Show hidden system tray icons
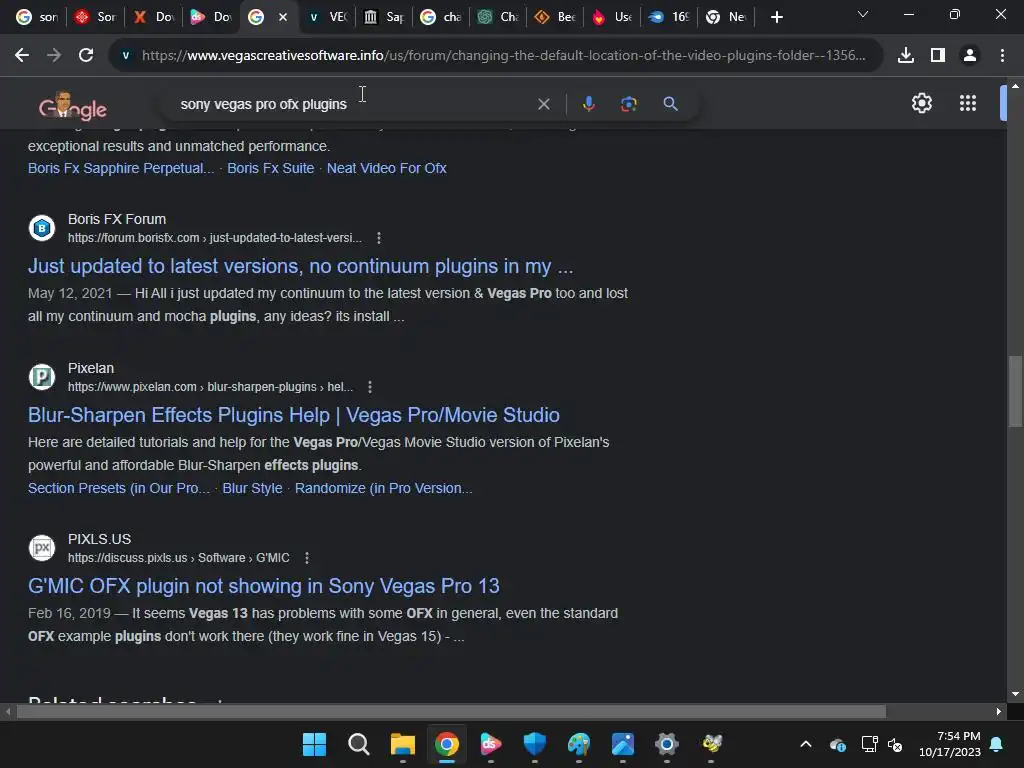The image size is (1024, 768). [x=806, y=744]
